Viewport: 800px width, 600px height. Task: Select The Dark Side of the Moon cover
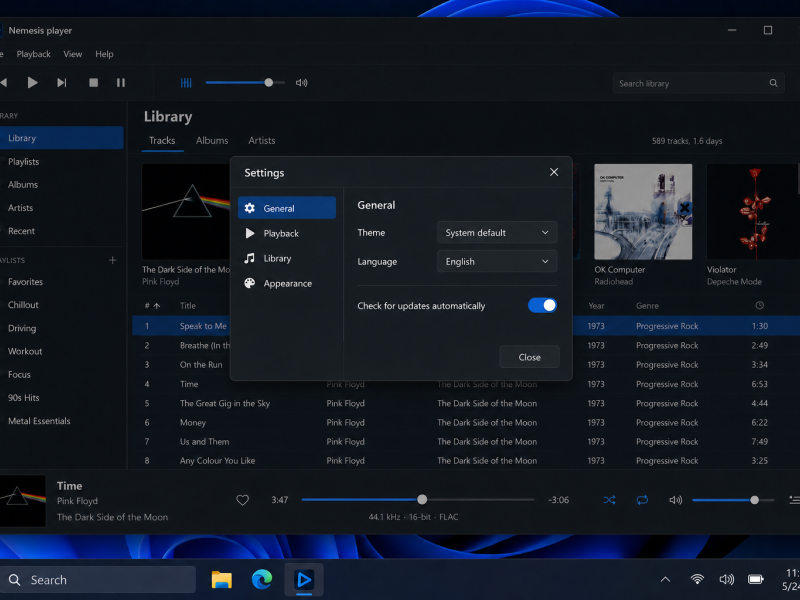[186, 212]
